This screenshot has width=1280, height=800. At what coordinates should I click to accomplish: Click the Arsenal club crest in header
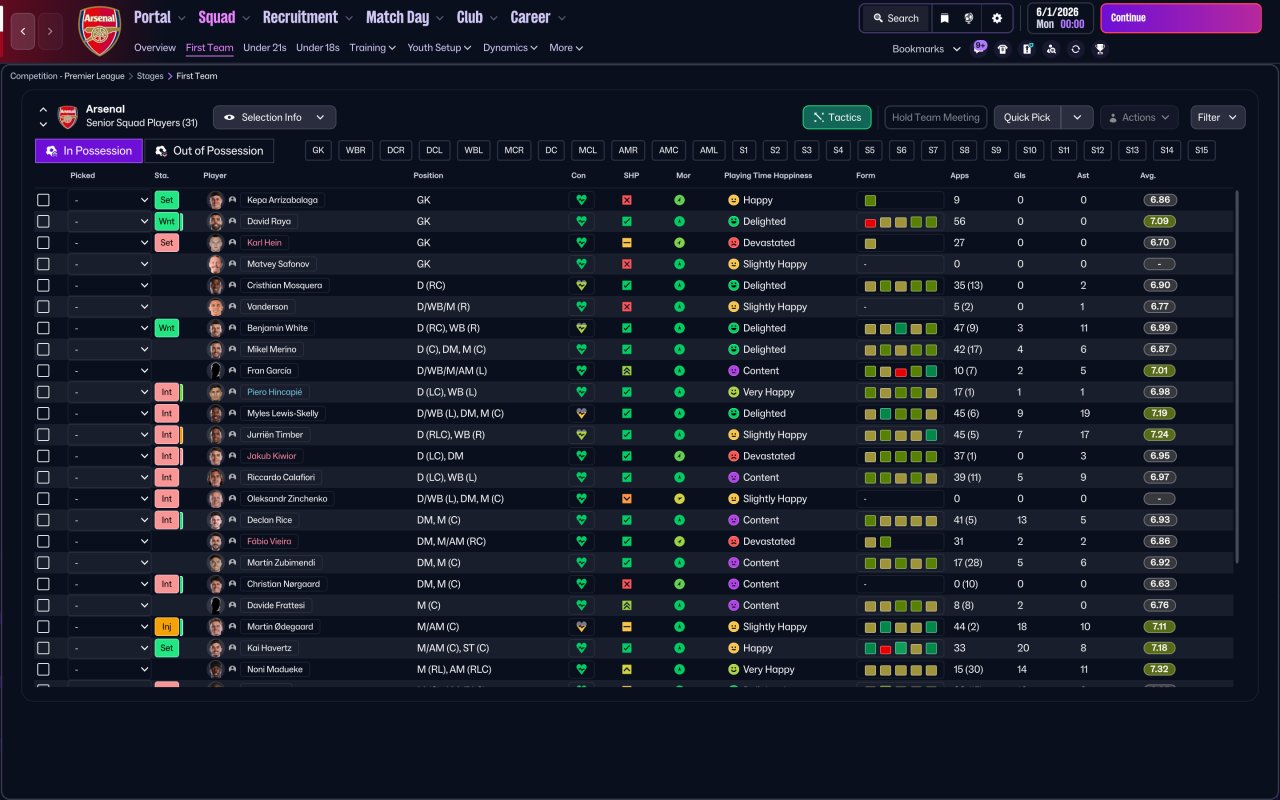pyautogui.click(x=99, y=31)
